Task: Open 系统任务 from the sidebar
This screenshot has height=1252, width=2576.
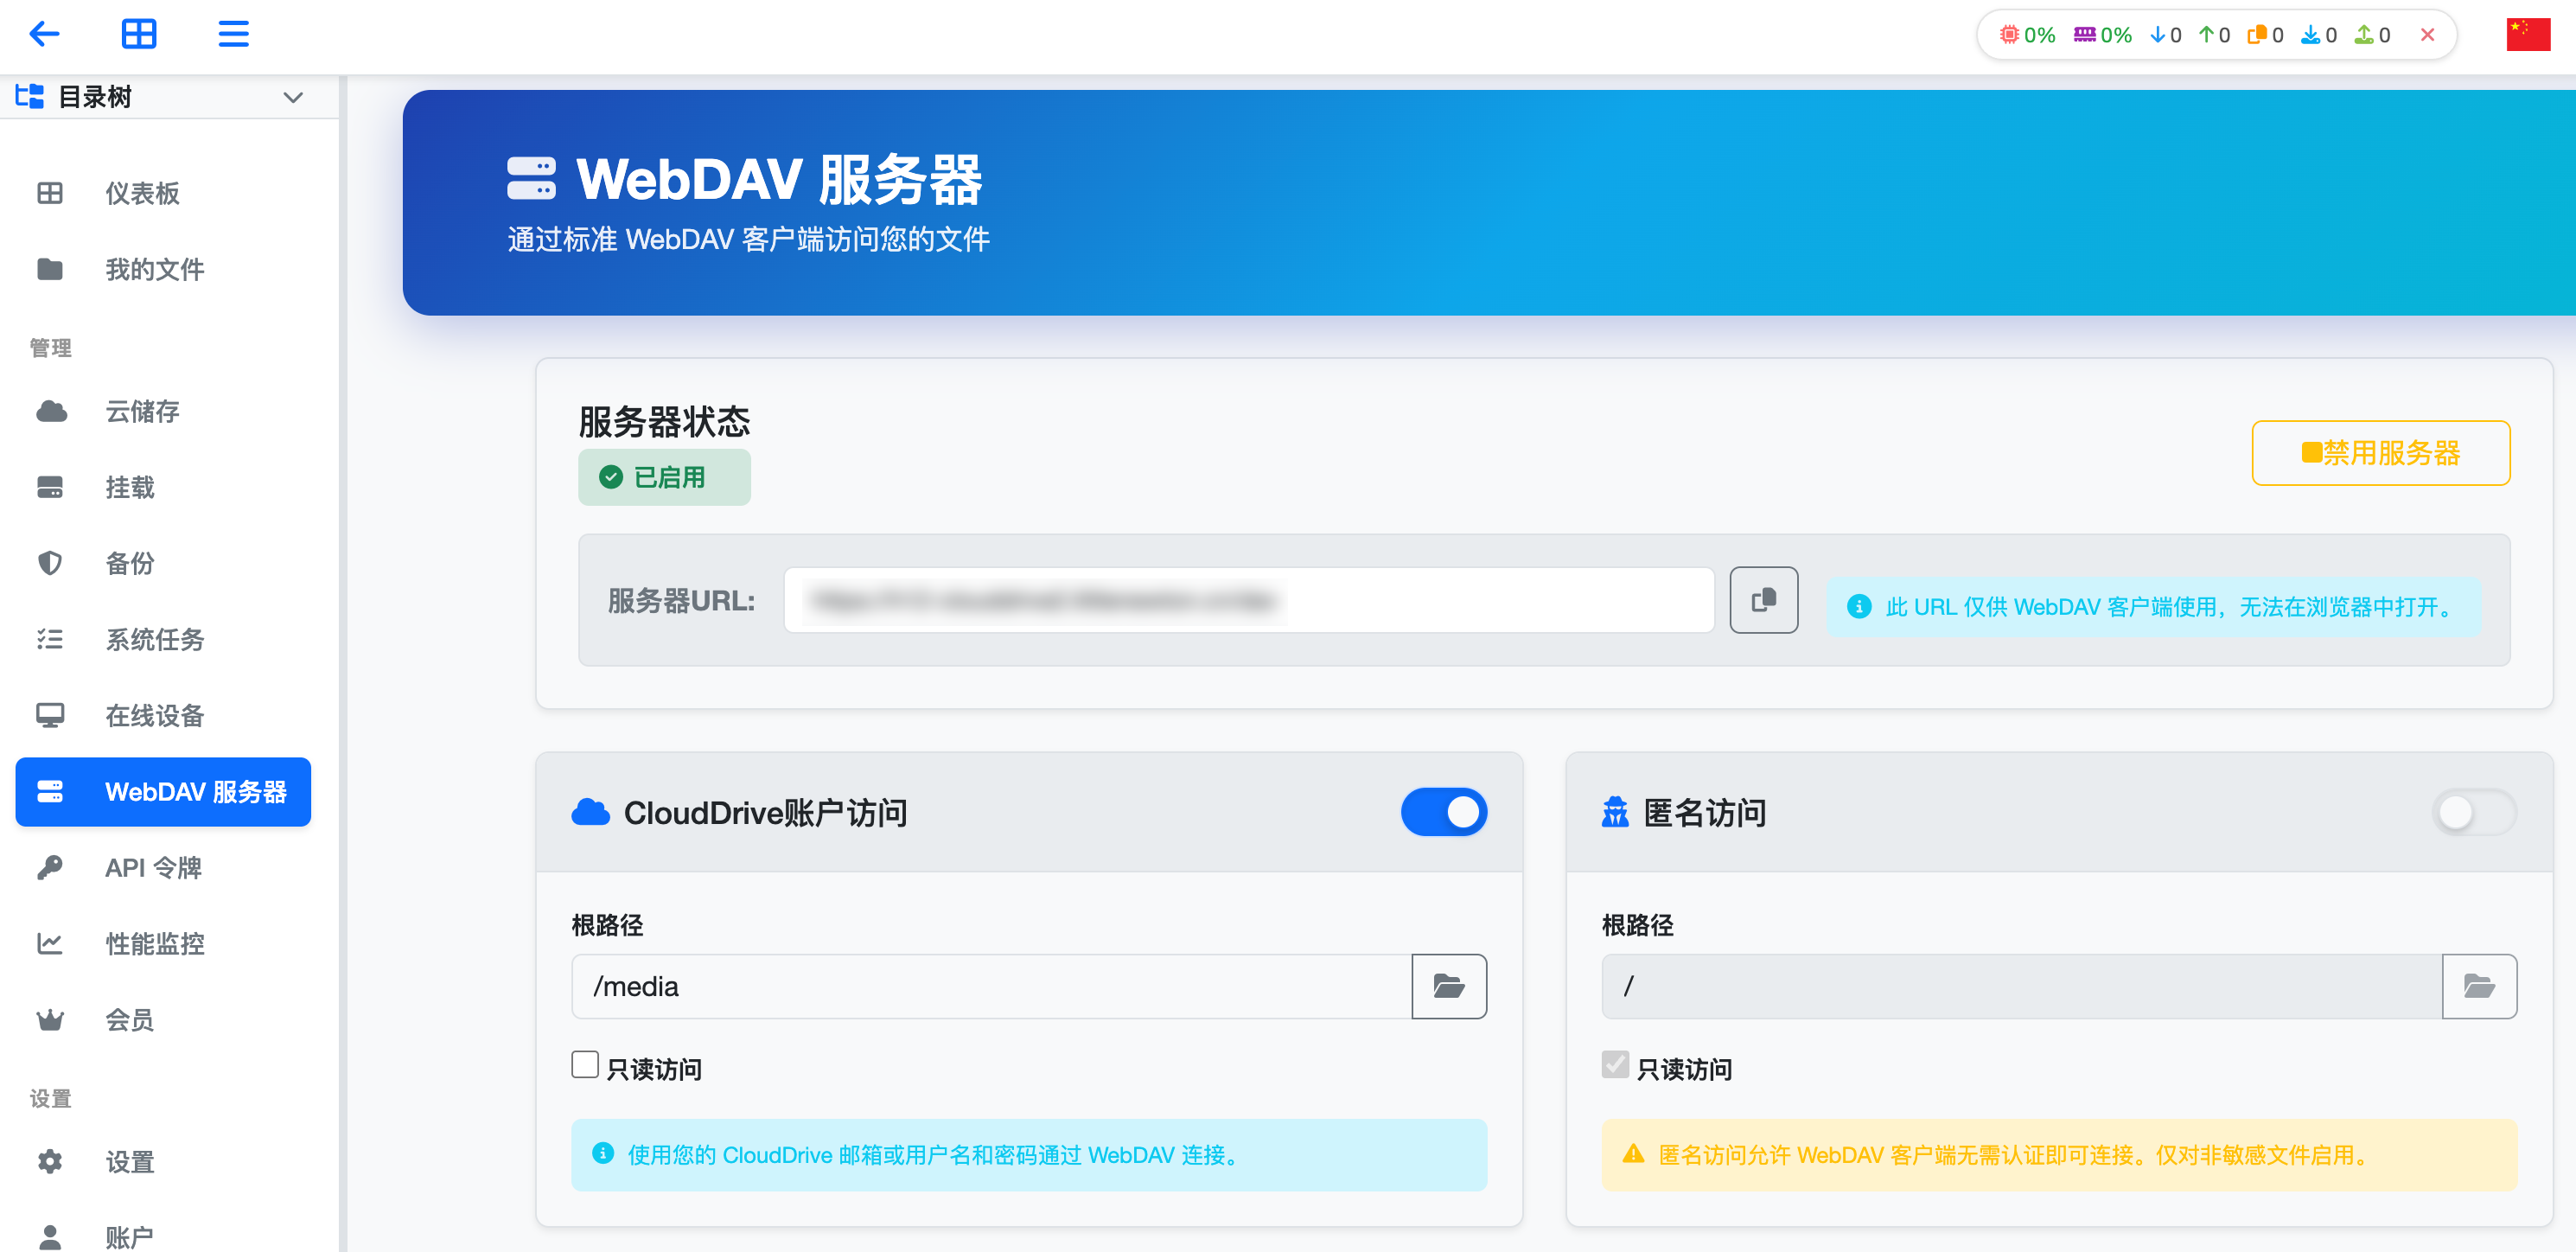Action: click(x=155, y=639)
